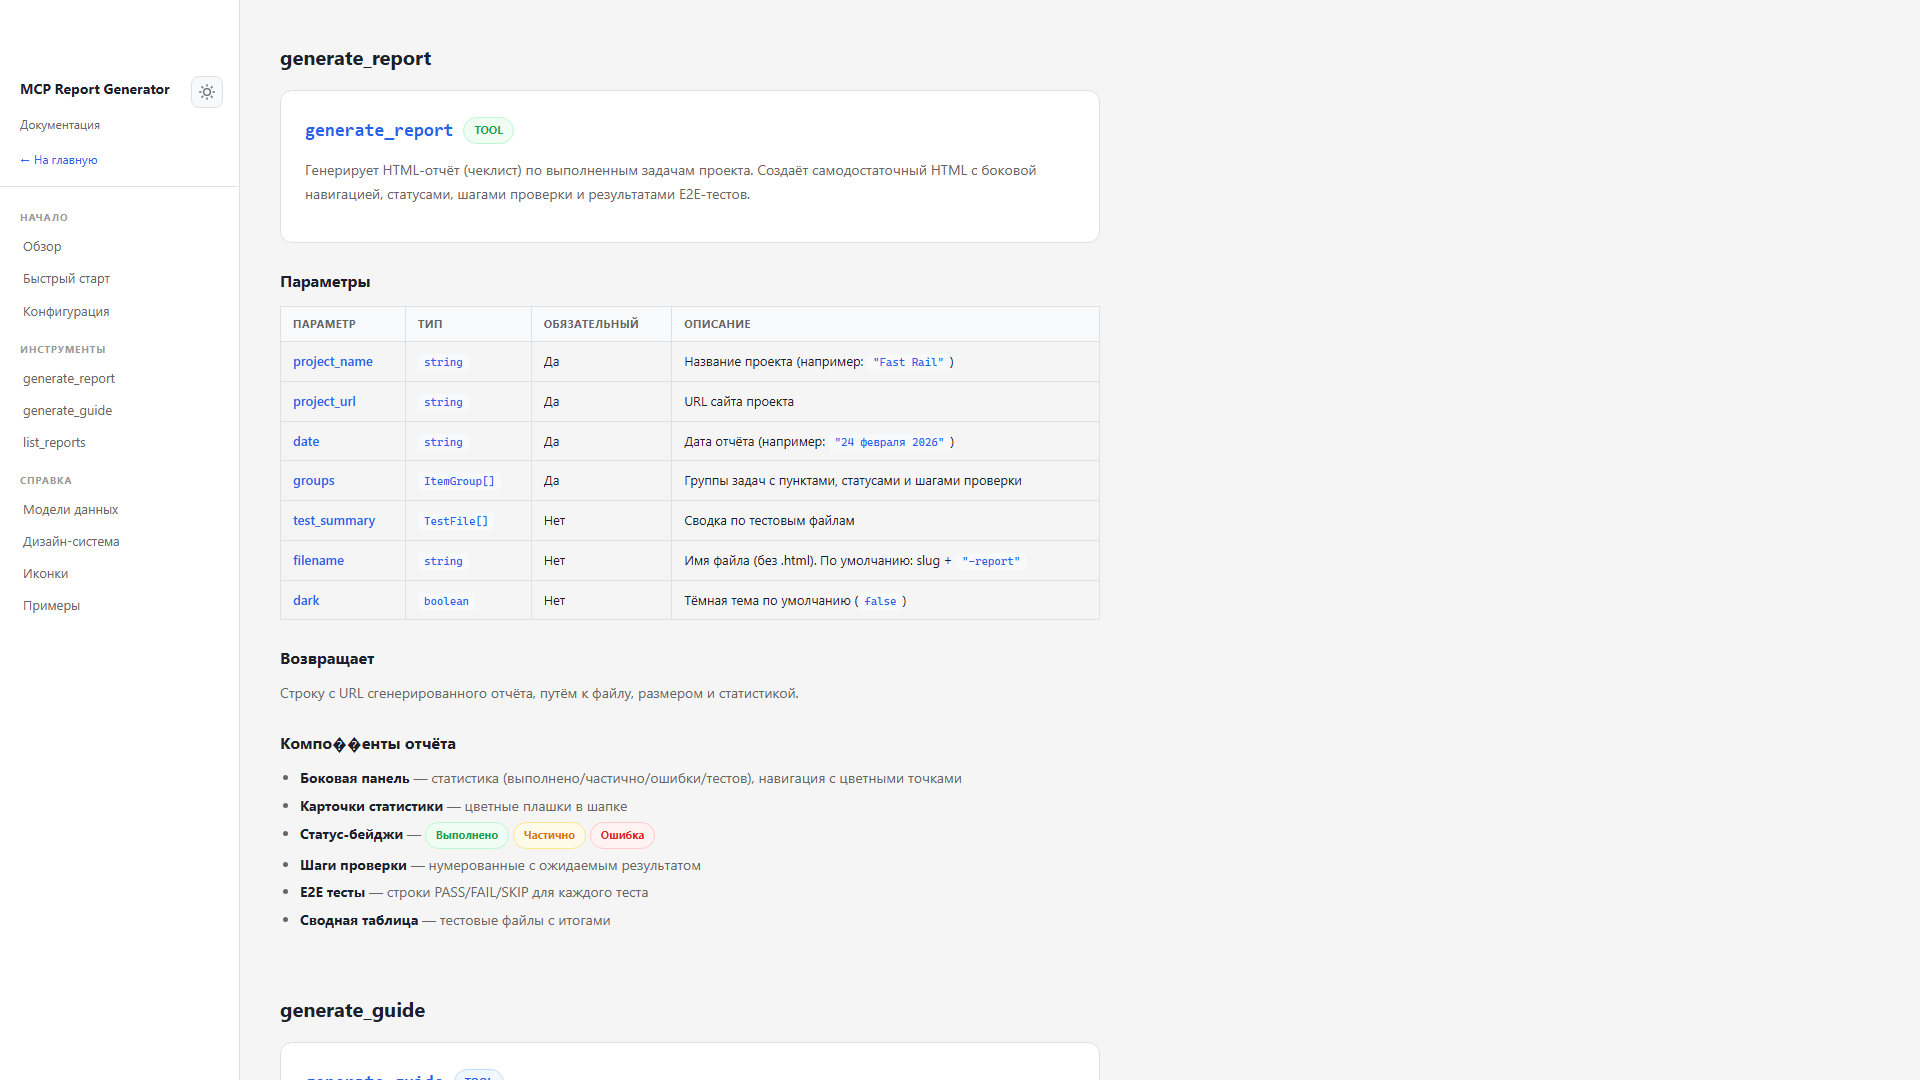Screen dimensions: 1920x1080
Task: Open the Быстрый старт page
Action: tap(66, 278)
